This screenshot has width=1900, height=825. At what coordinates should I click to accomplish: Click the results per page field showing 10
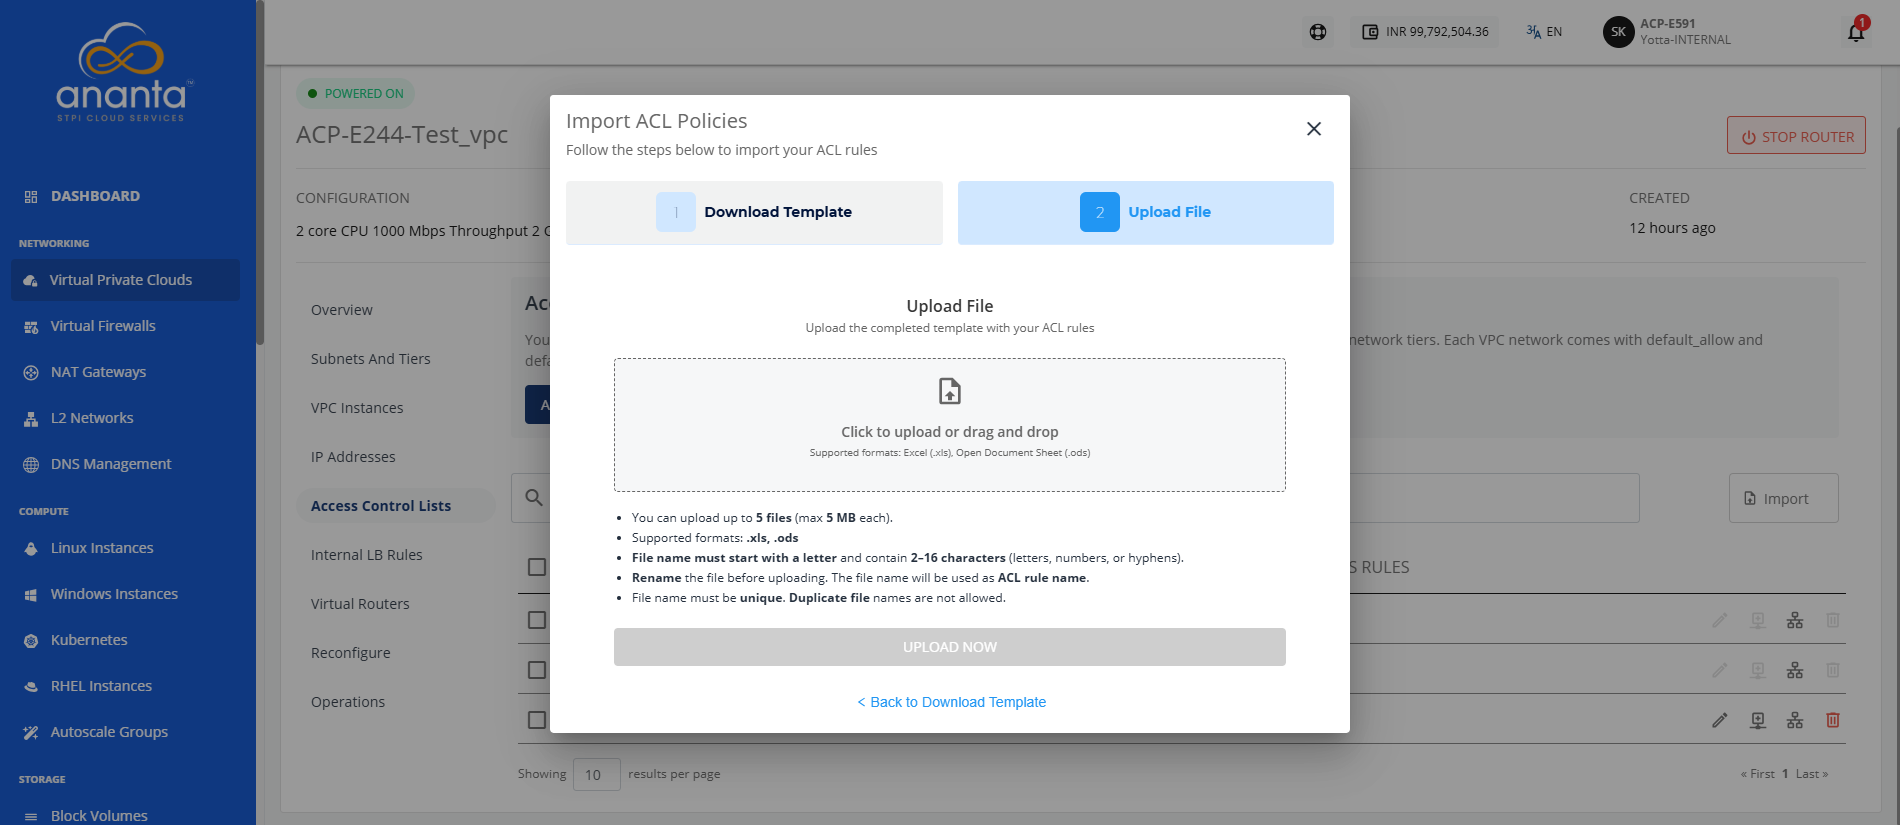[x=596, y=774]
